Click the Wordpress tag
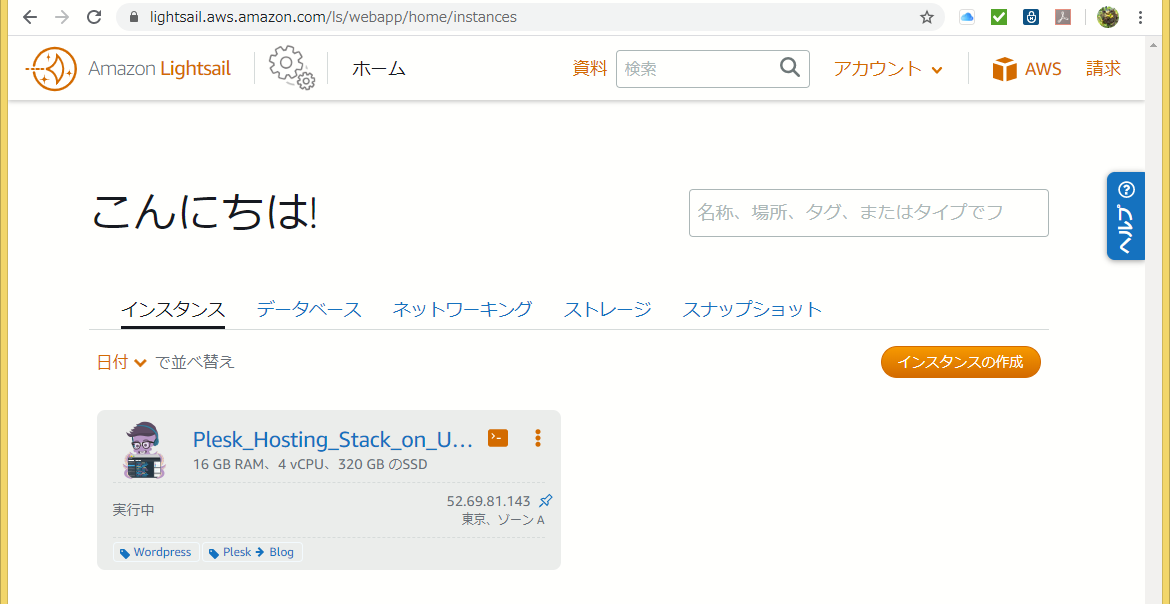The image size is (1171, 604). tap(156, 552)
